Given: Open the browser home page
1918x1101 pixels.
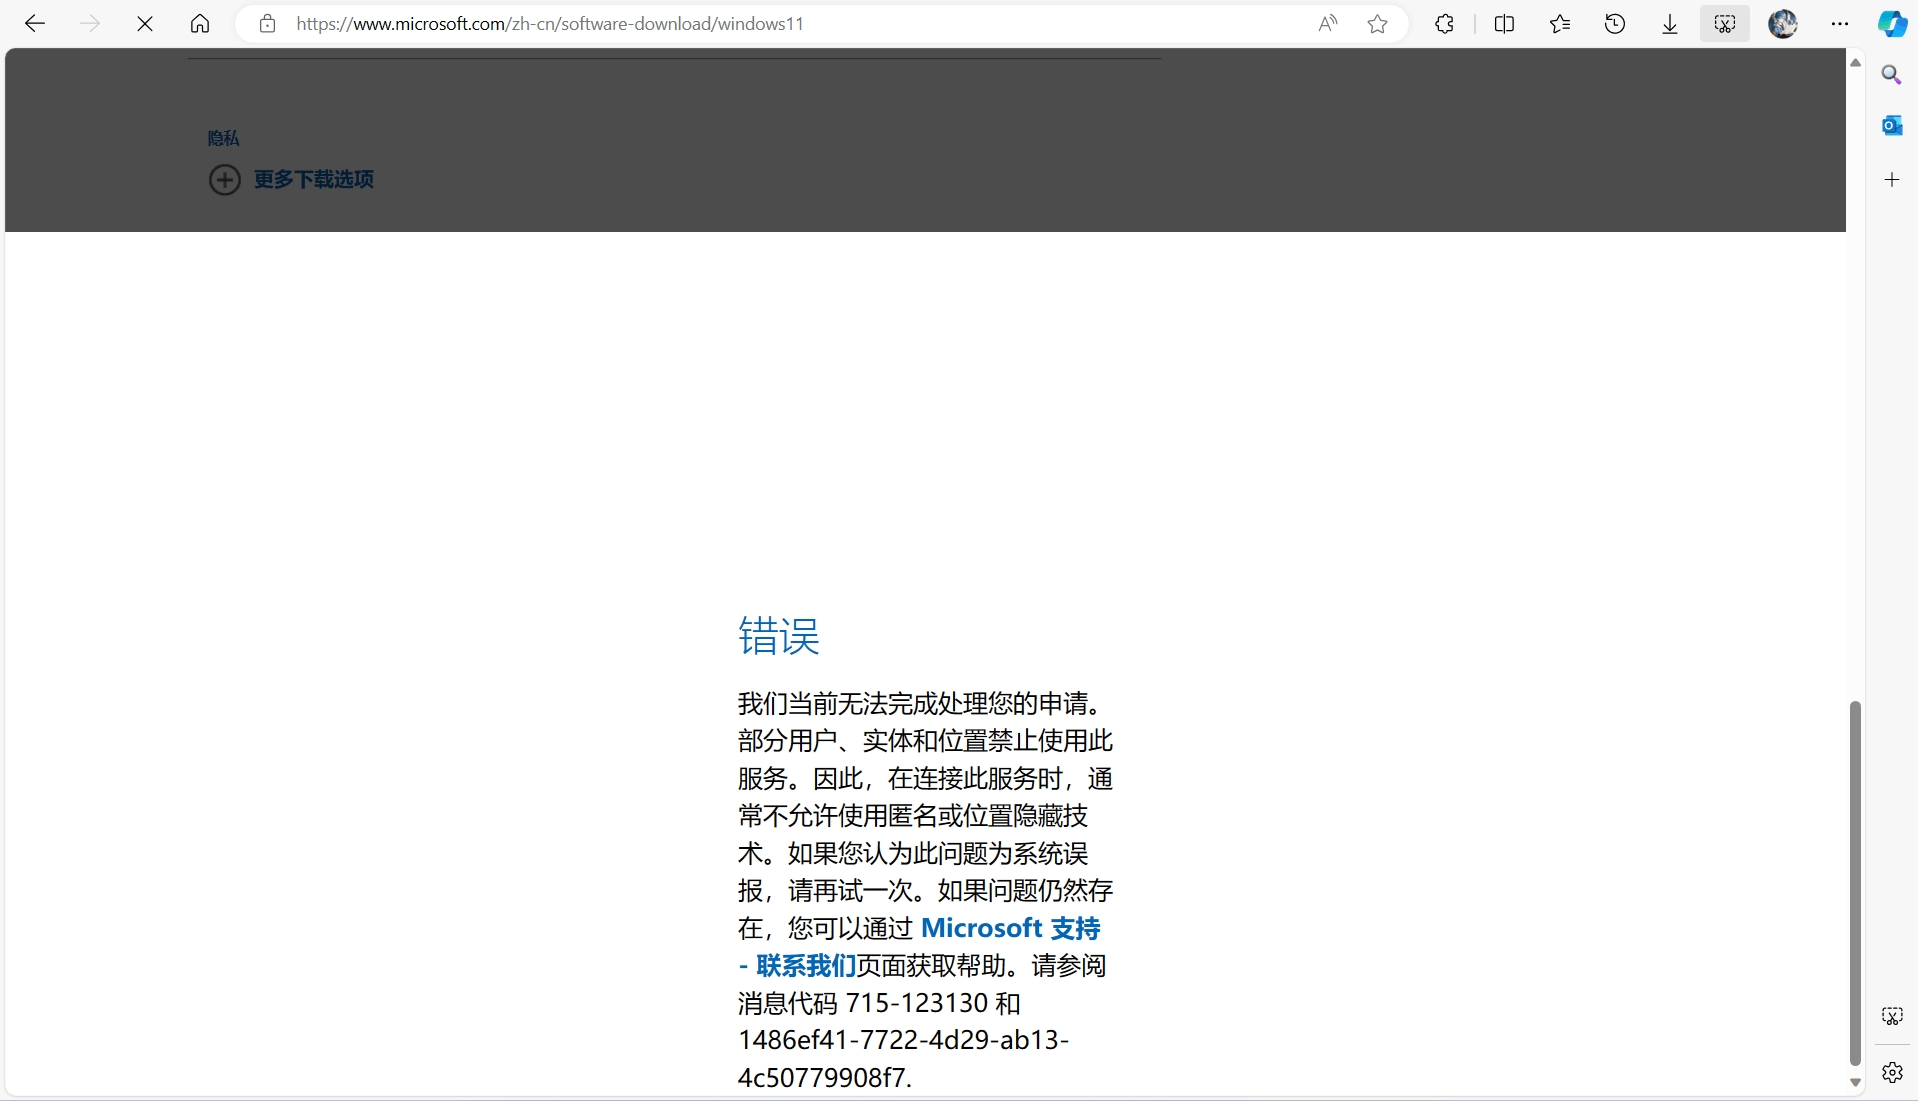Looking at the screenshot, I should click(200, 24).
